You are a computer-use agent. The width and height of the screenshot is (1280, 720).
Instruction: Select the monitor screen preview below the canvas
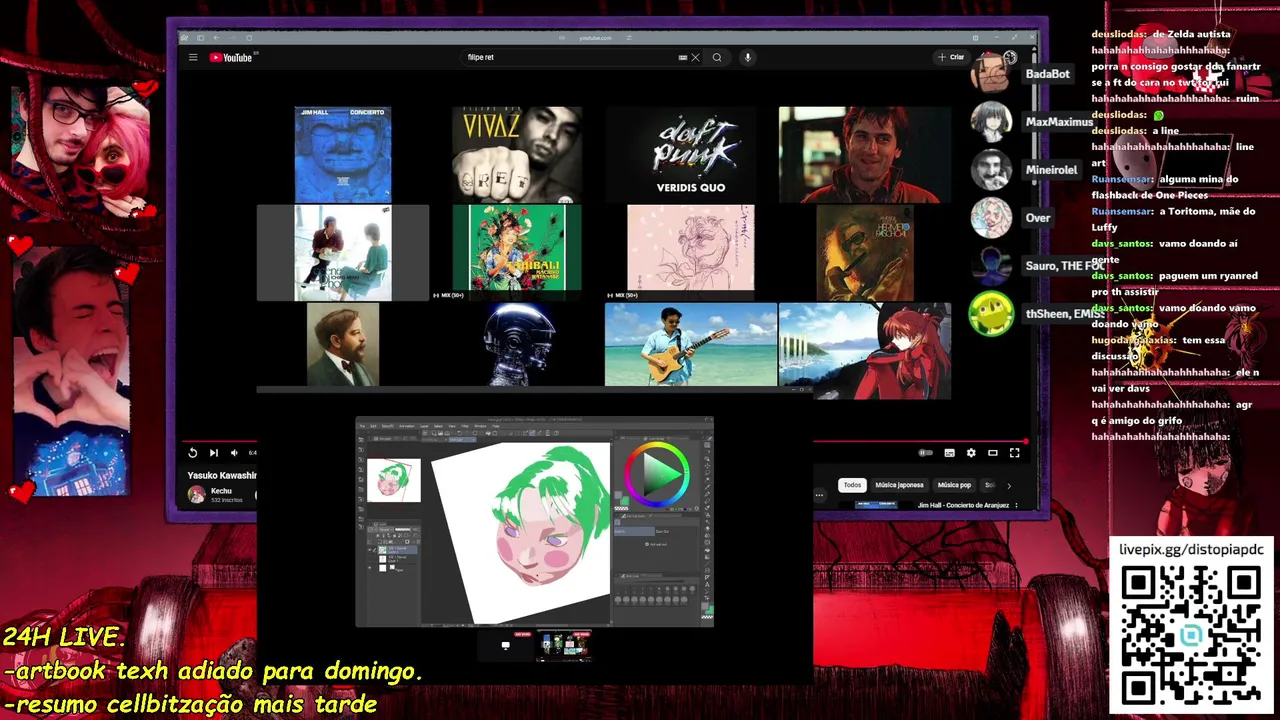click(x=505, y=645)
